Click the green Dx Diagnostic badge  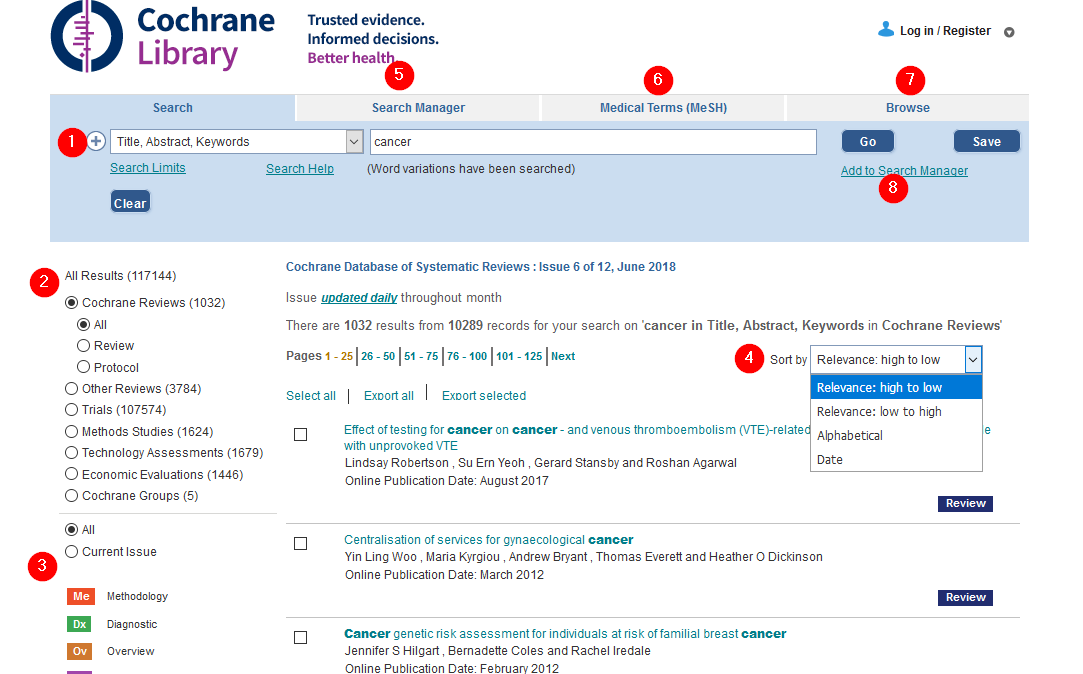pos(81,624)
